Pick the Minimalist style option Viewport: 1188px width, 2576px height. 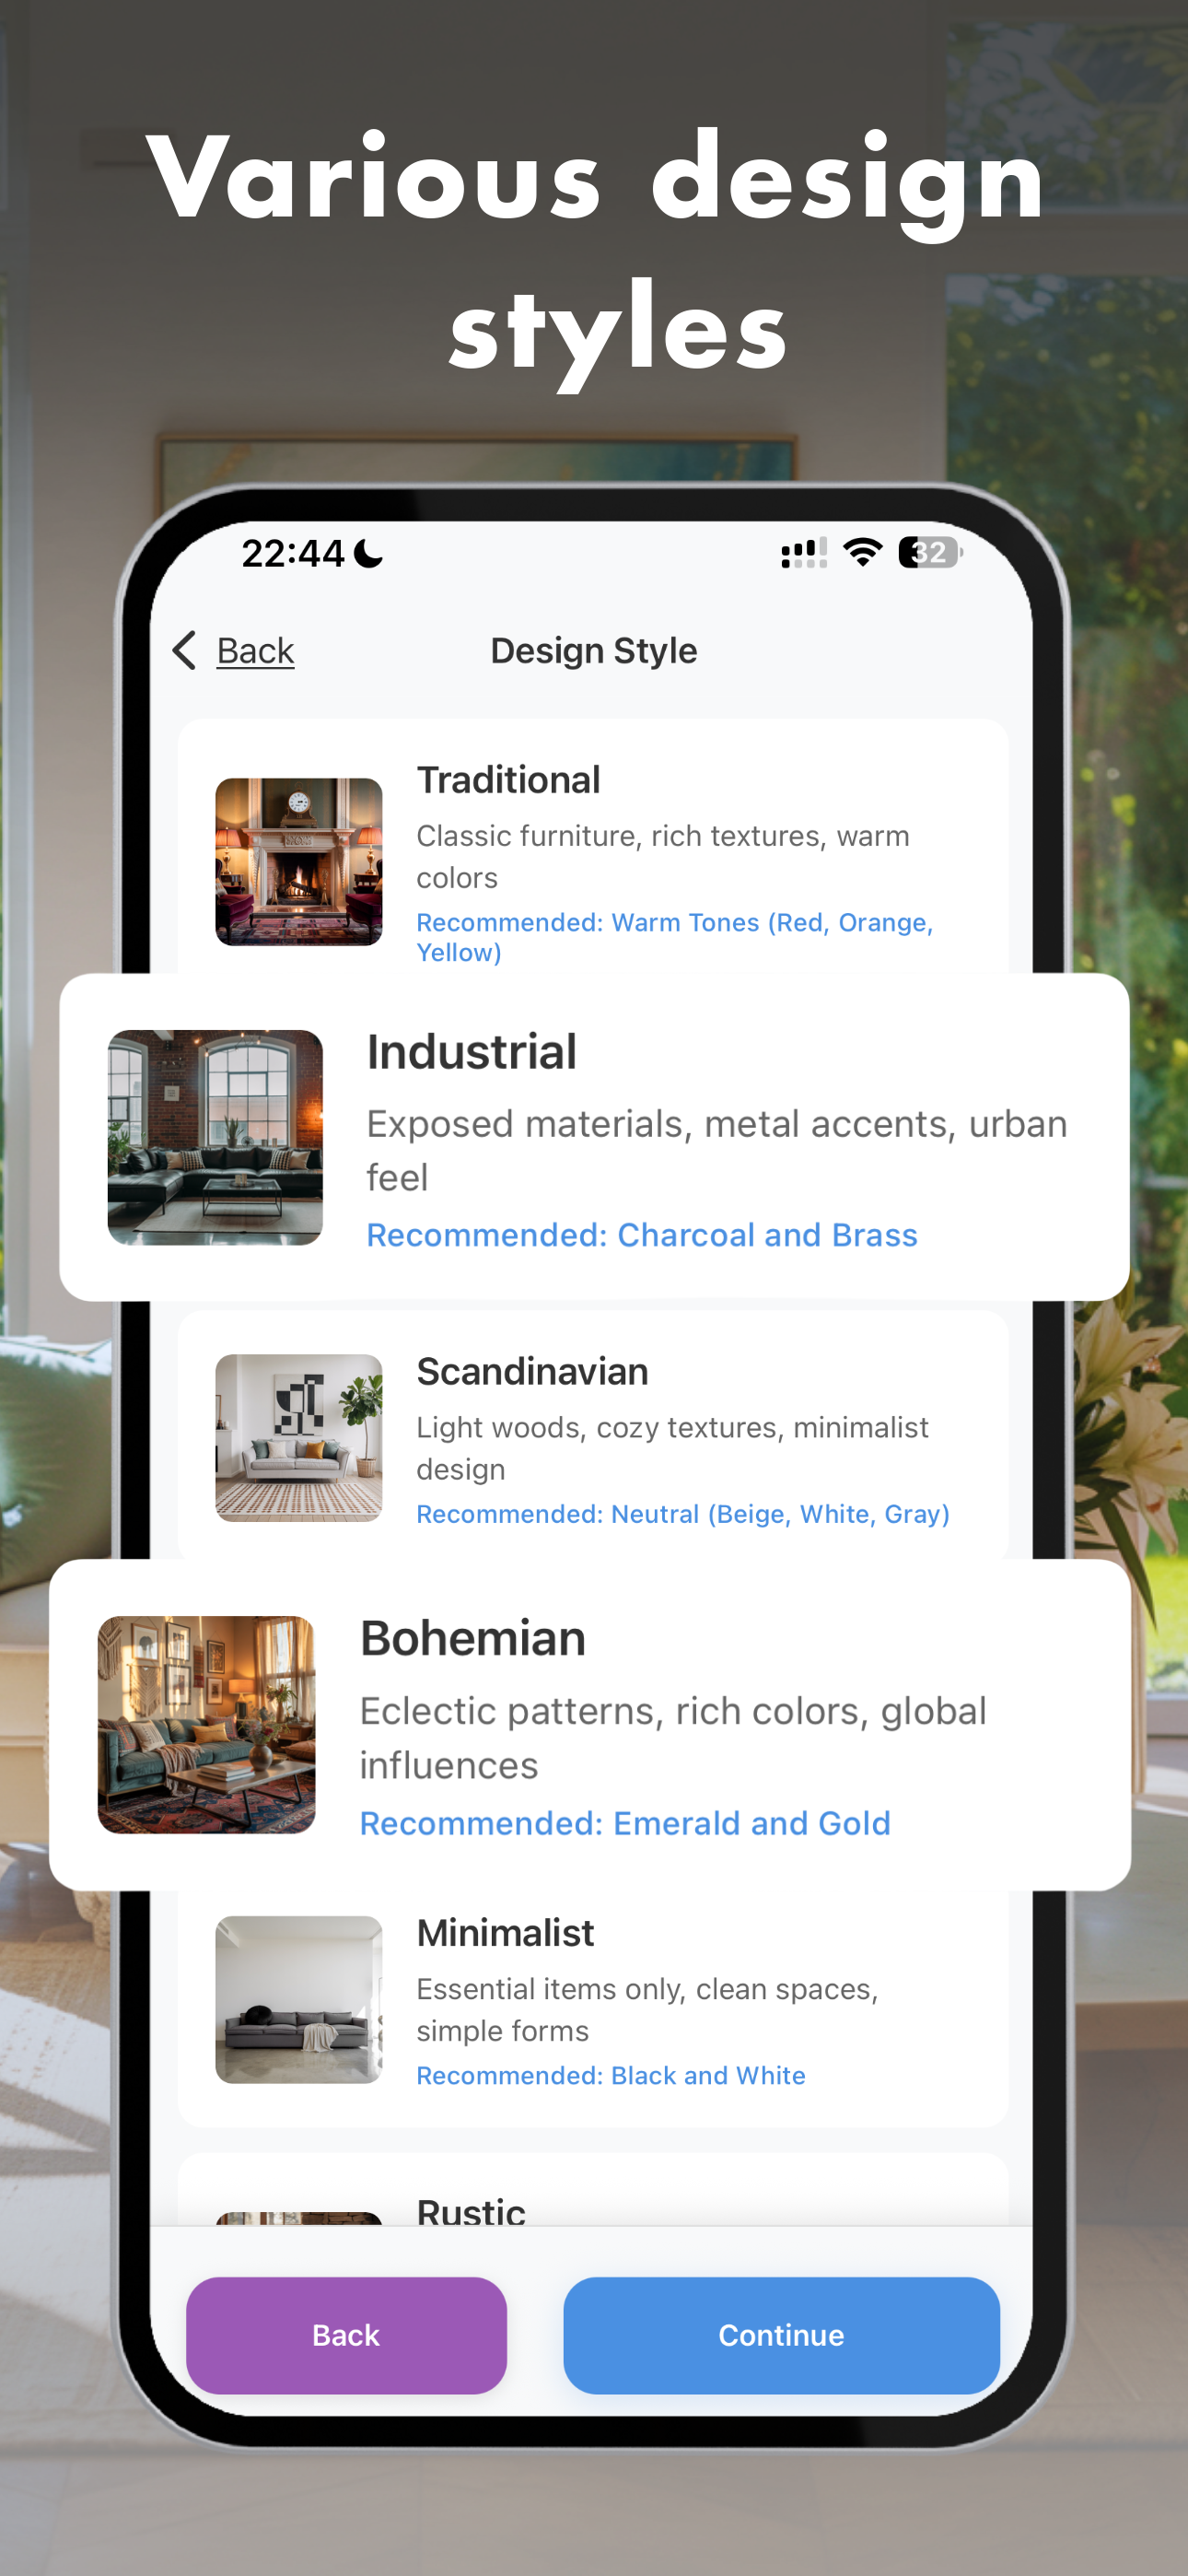pos(593,2005)
